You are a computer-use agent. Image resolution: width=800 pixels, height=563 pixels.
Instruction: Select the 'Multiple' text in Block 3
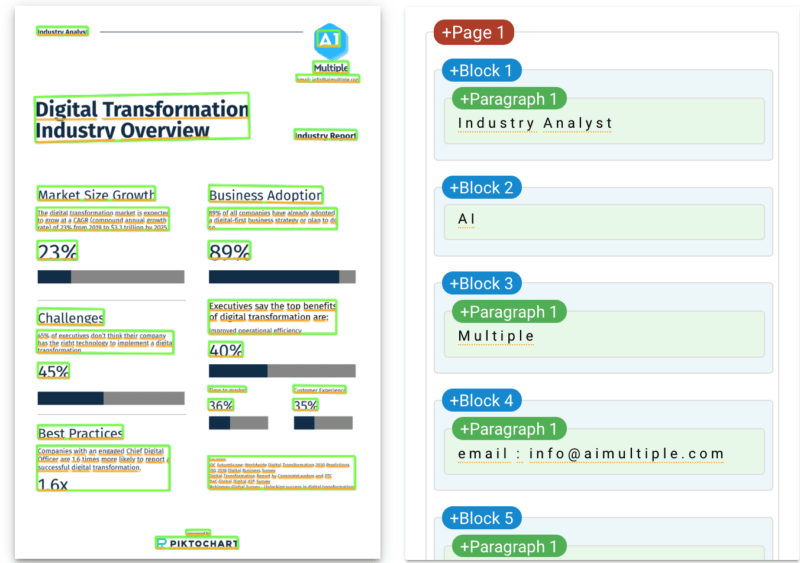pyautogui.click(x=495, y=336)
